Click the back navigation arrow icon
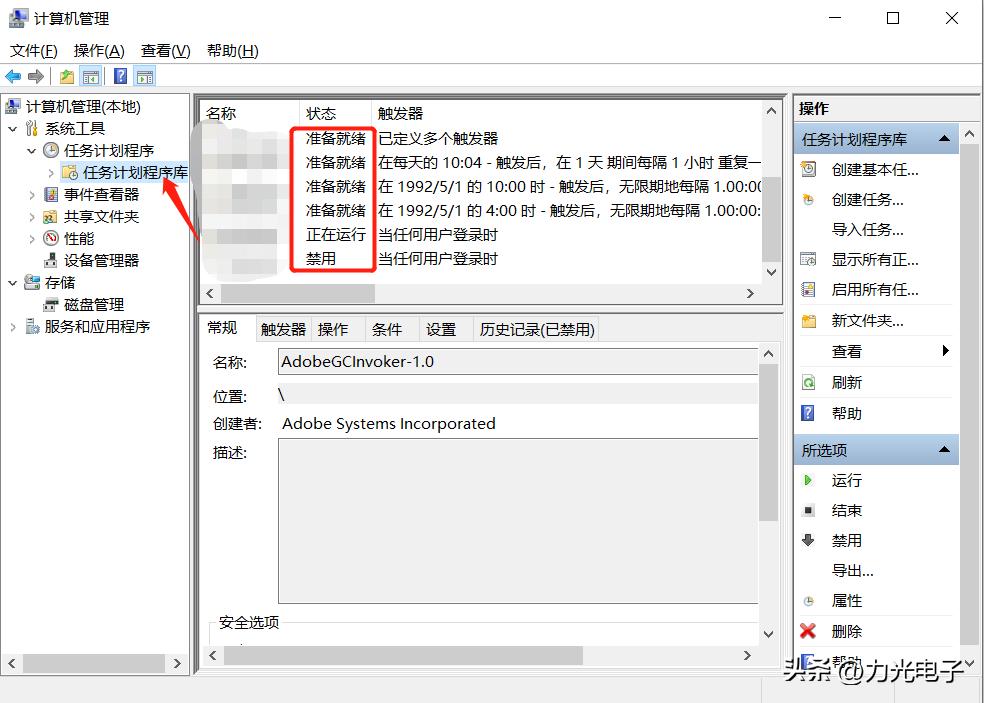Screen dimensions: 984x703 [x=13, y=75]
